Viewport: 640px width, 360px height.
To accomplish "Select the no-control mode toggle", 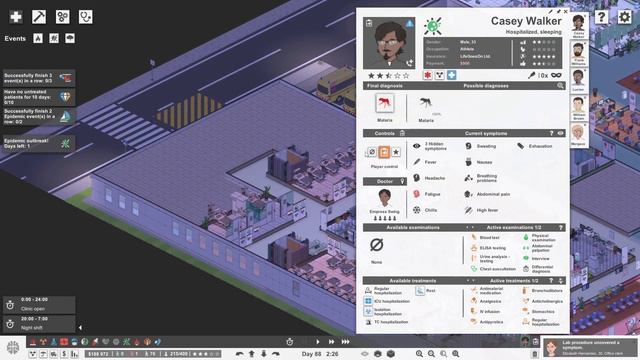I will point(372,152).
